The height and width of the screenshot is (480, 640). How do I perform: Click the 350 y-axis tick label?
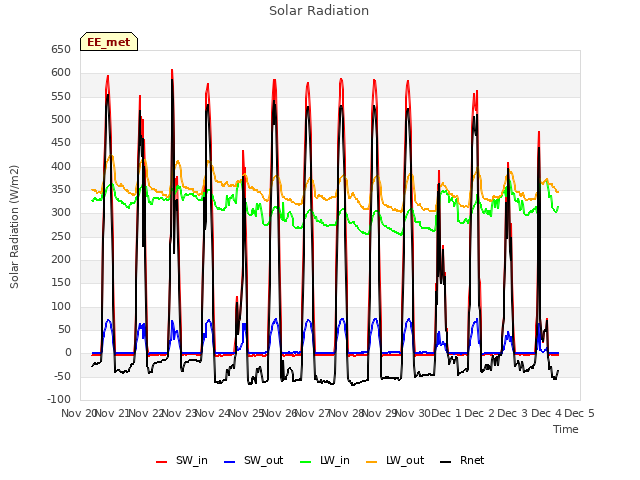click(x=61, y=189)
